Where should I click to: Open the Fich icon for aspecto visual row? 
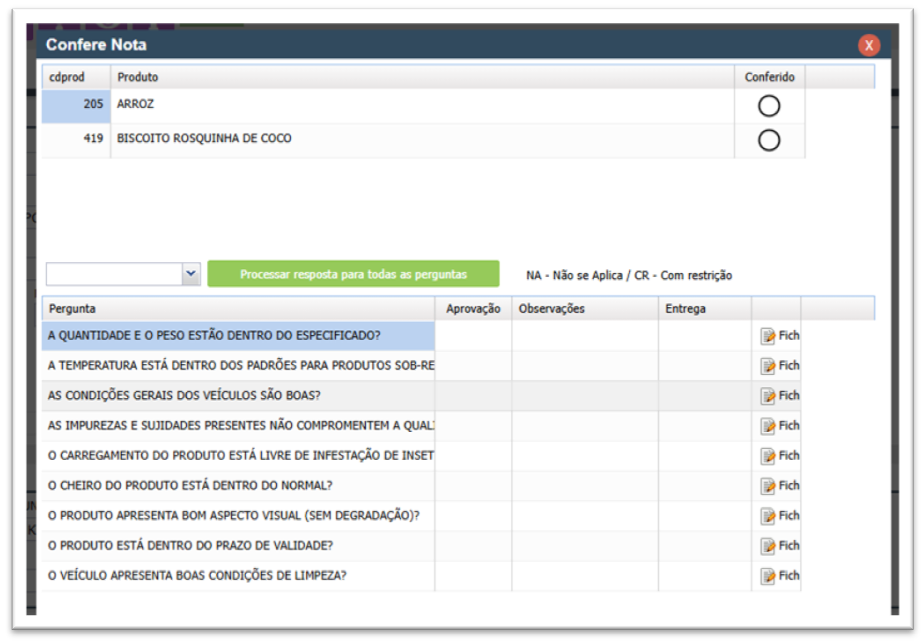[768, 516]
